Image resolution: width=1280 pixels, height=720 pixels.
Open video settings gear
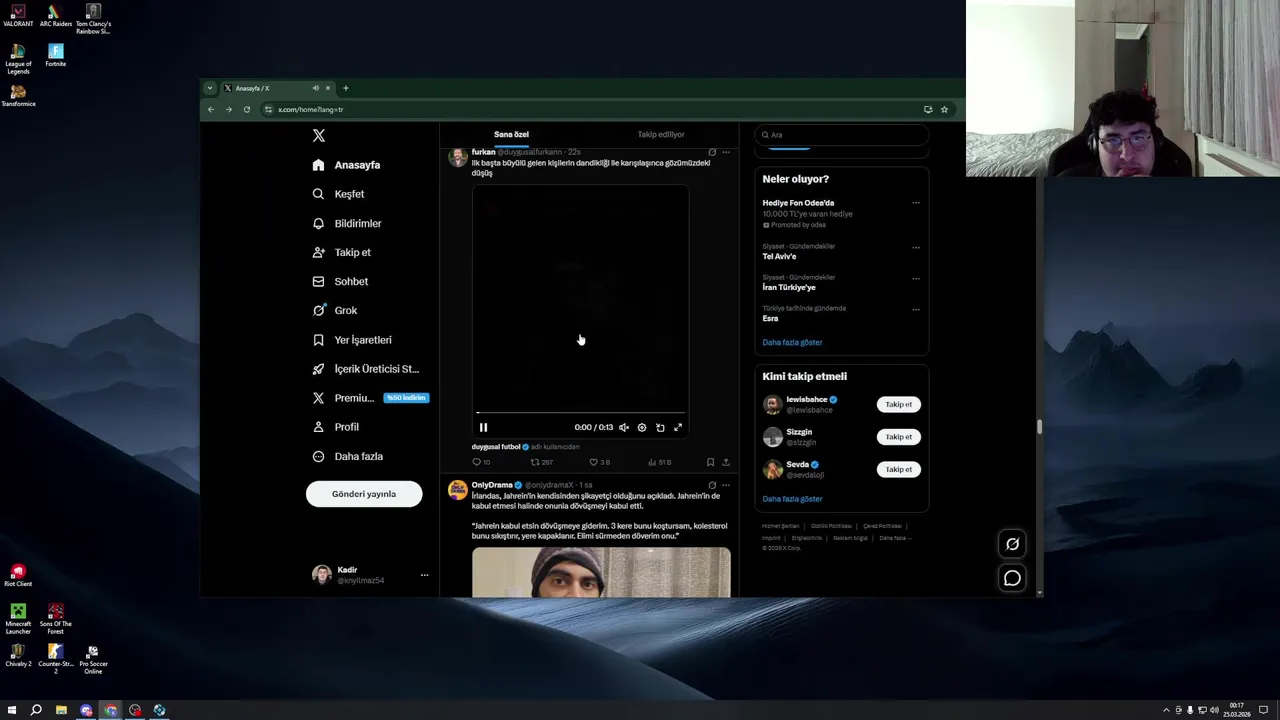(642, 427)
